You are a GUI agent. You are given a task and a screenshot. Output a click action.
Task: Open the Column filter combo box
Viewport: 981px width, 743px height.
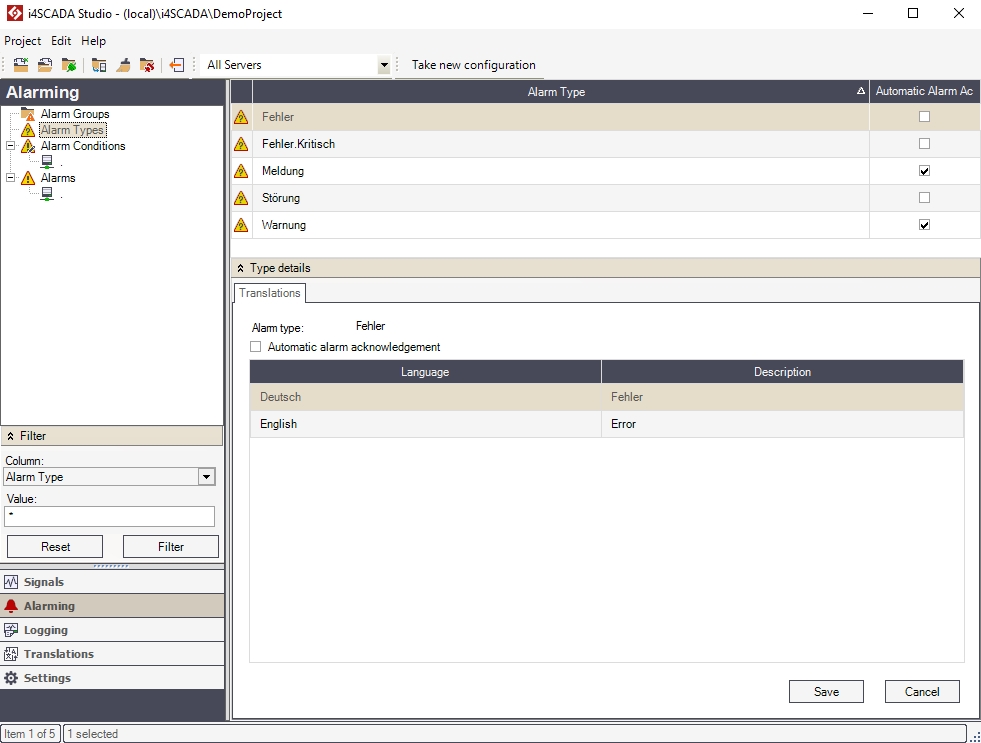point(206,477)
